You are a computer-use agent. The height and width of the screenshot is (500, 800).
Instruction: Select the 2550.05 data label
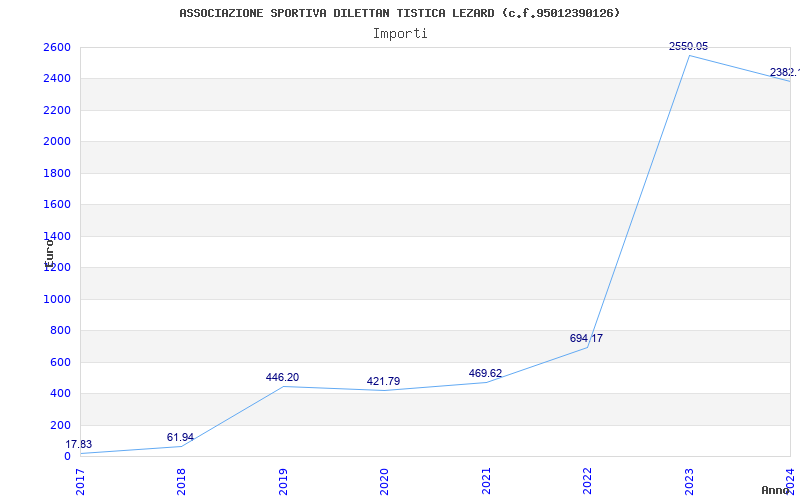[x=688, y=46]
